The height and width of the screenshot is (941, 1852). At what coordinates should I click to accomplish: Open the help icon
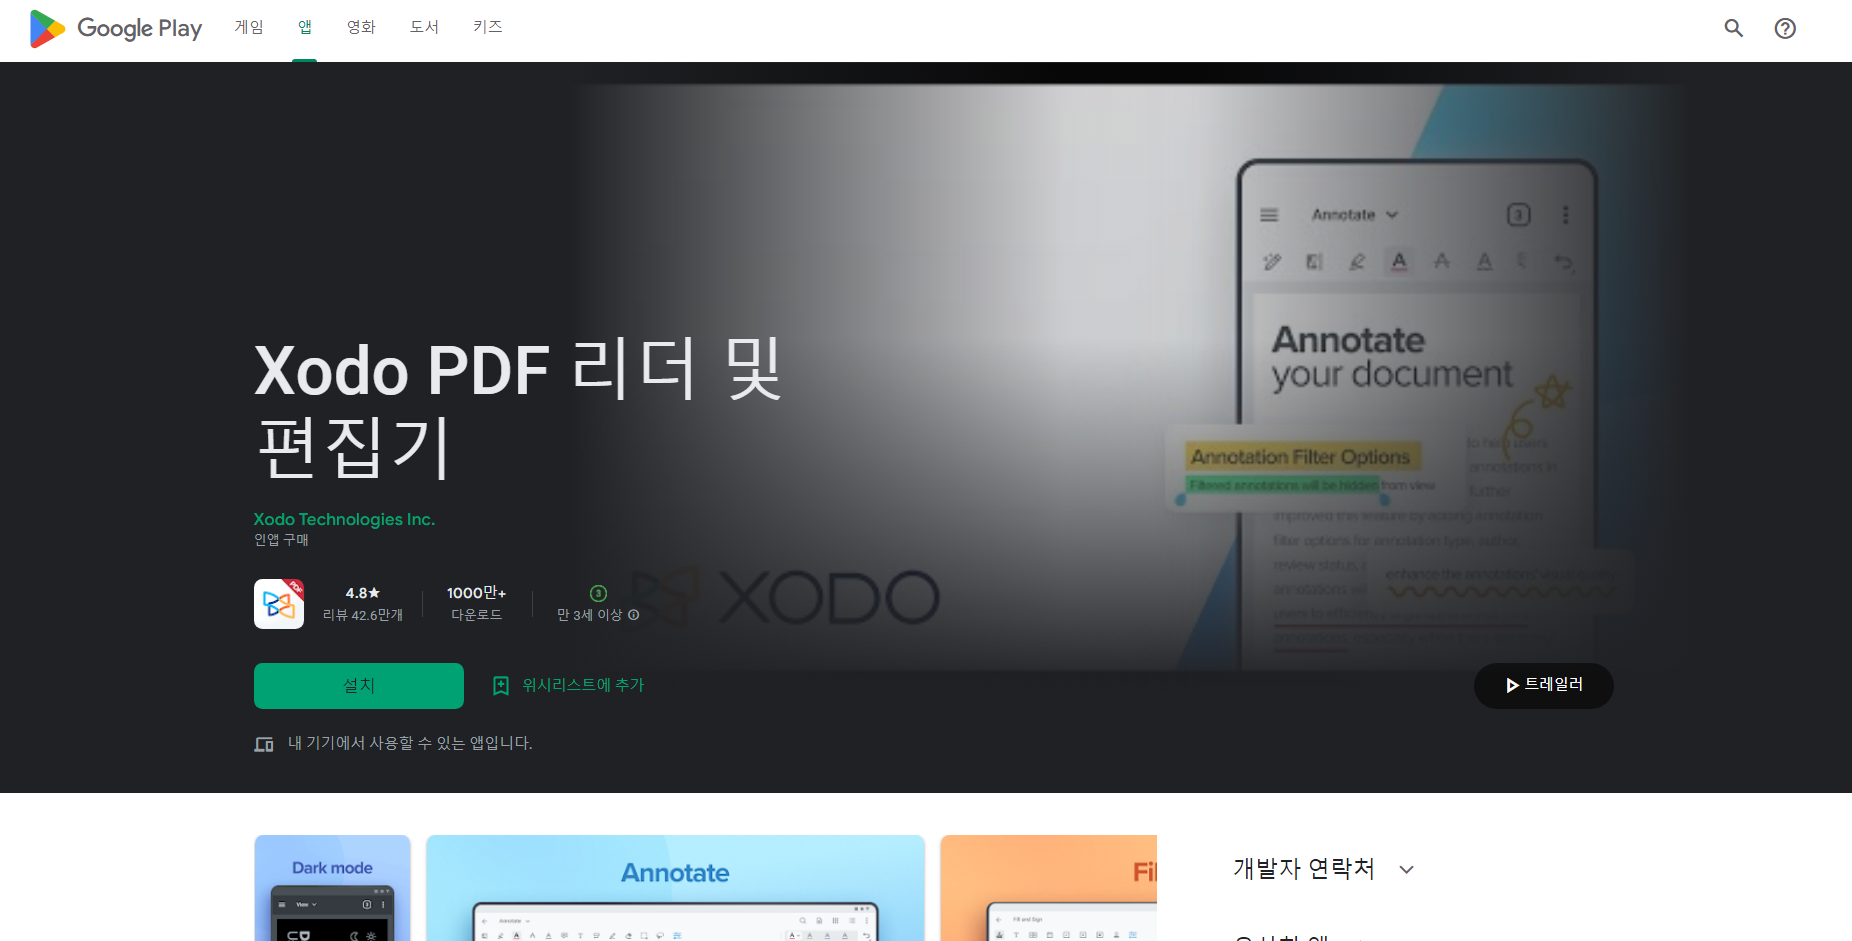point(1785,28)
